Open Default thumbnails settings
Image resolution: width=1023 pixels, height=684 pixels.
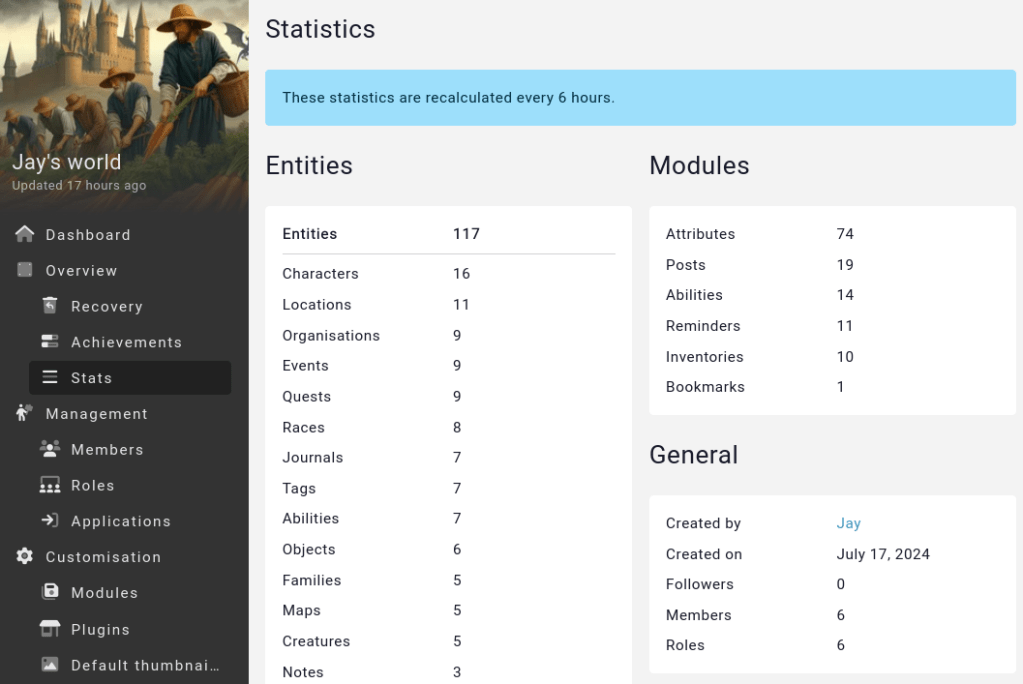(x=130, y=665)
